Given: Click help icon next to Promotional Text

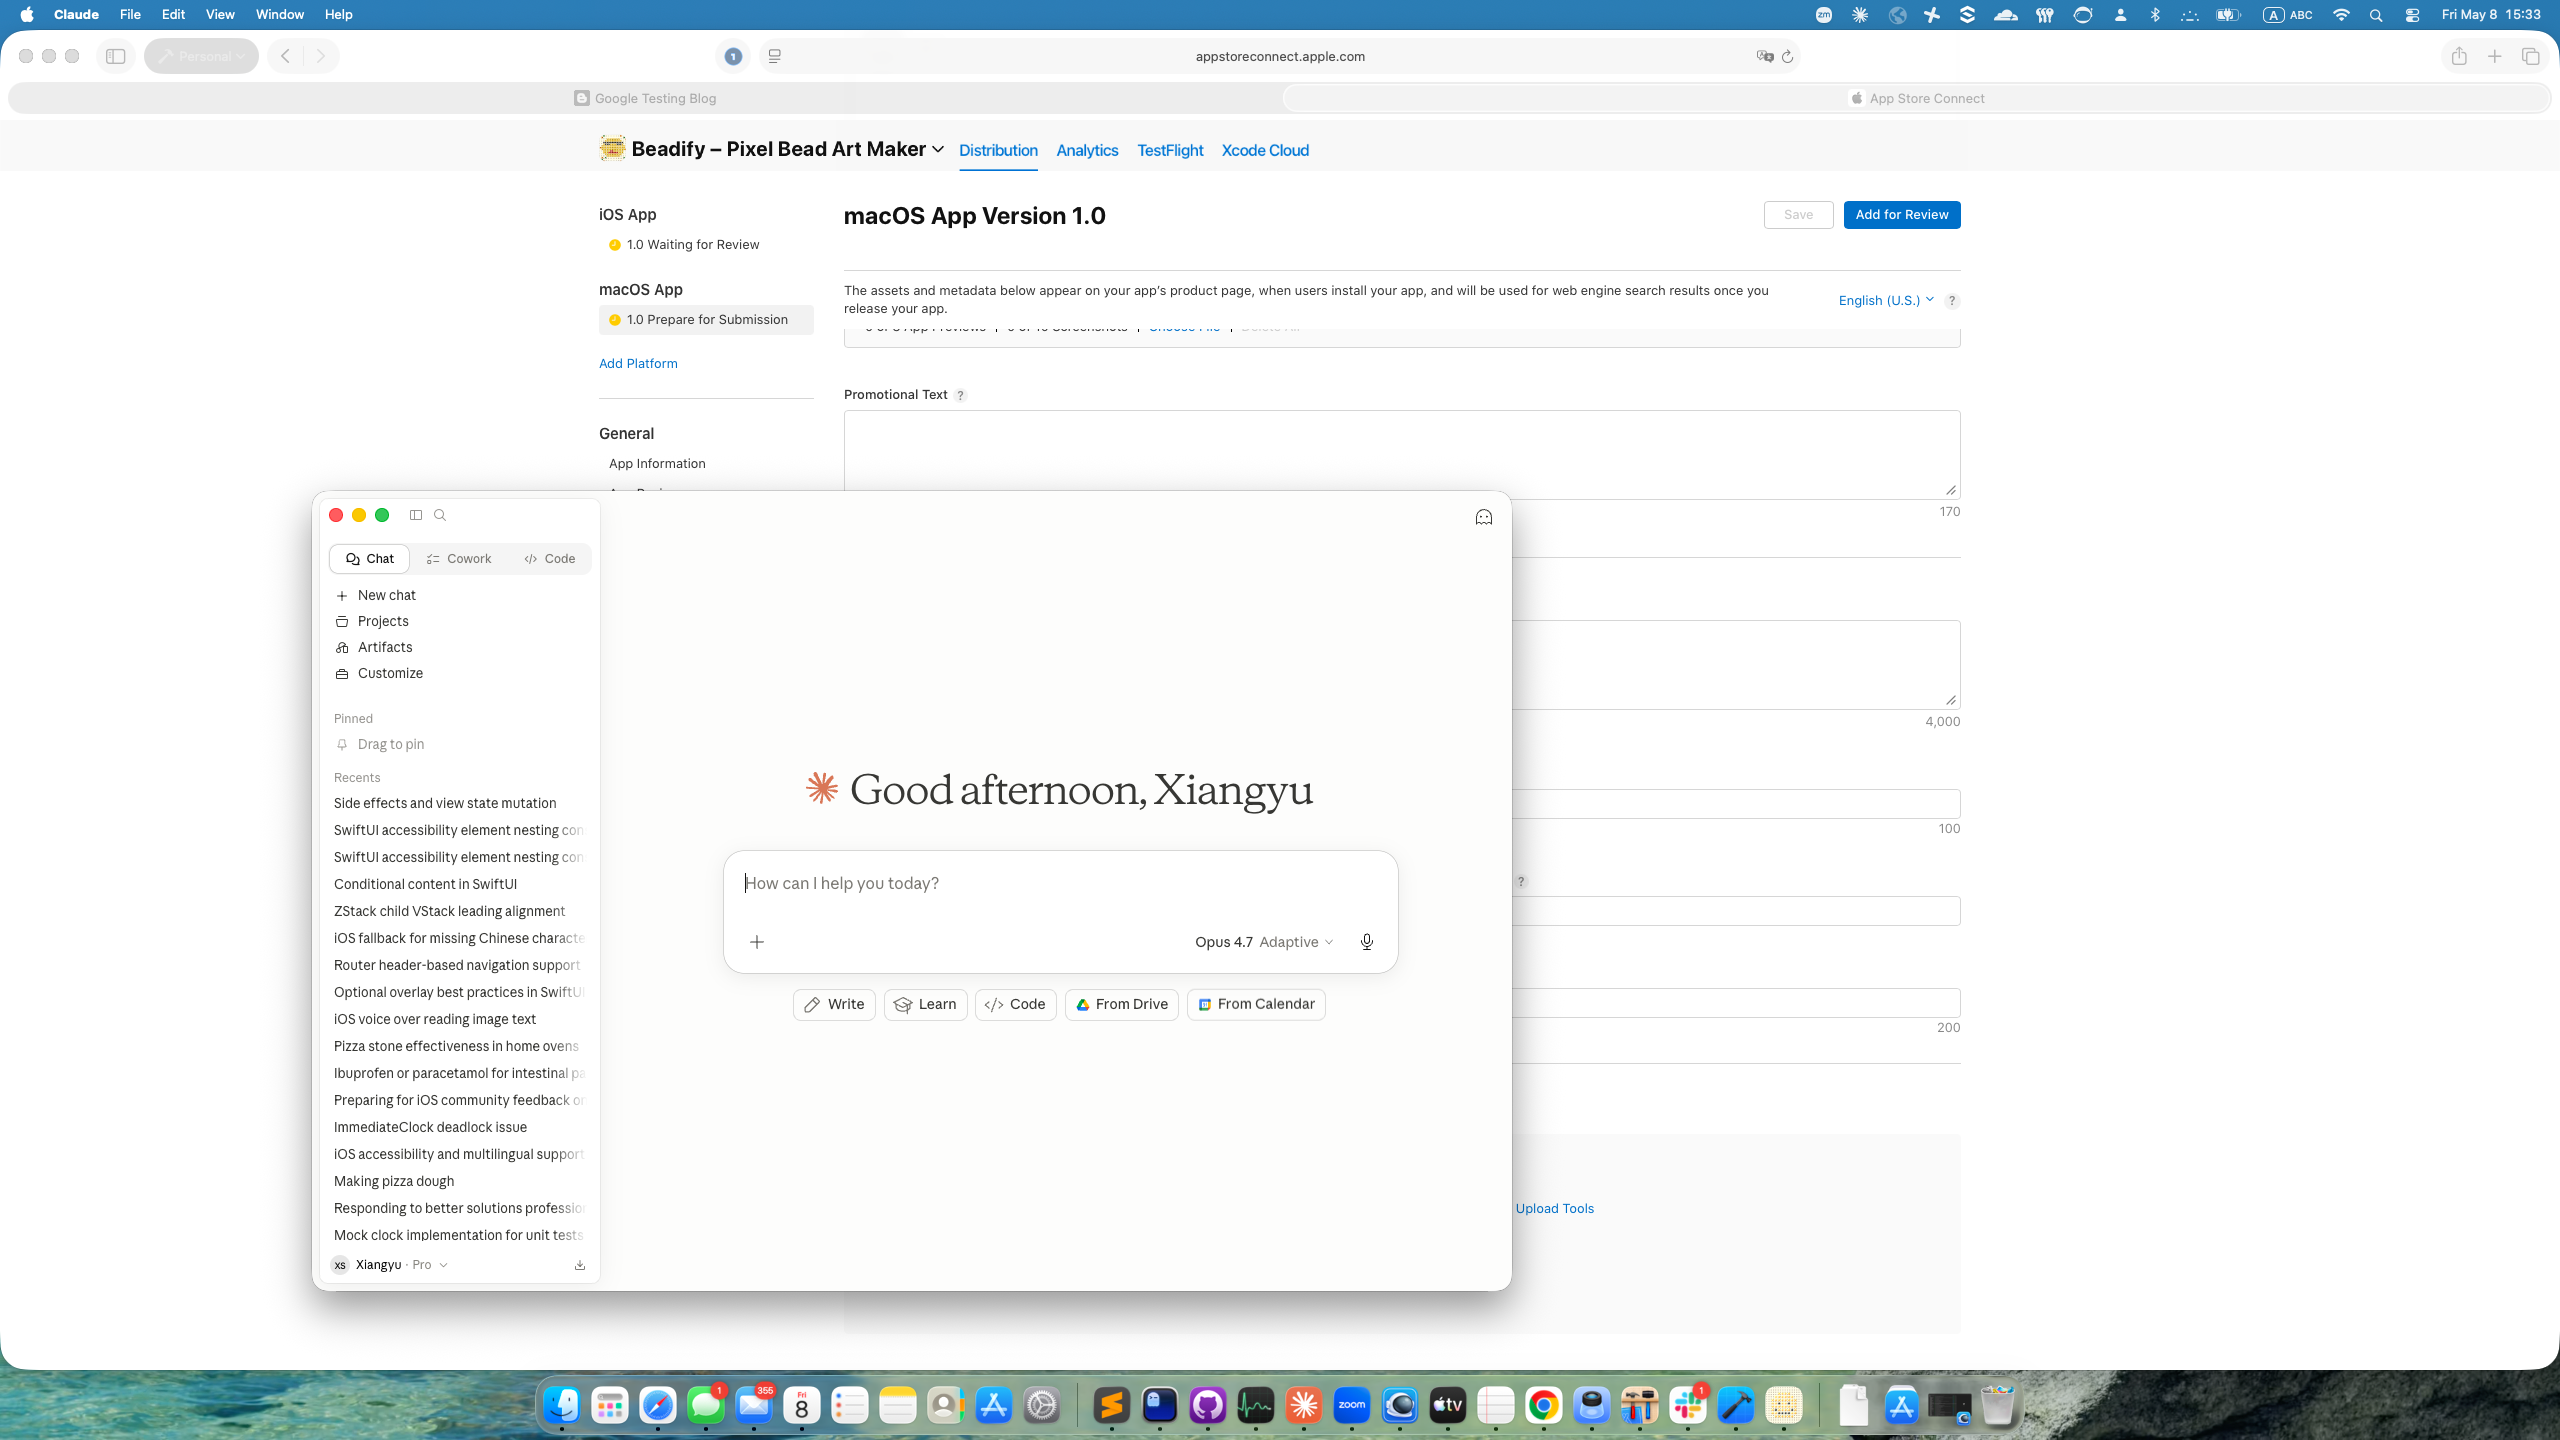Looking at the screenshot, I should tap(960, 395).
